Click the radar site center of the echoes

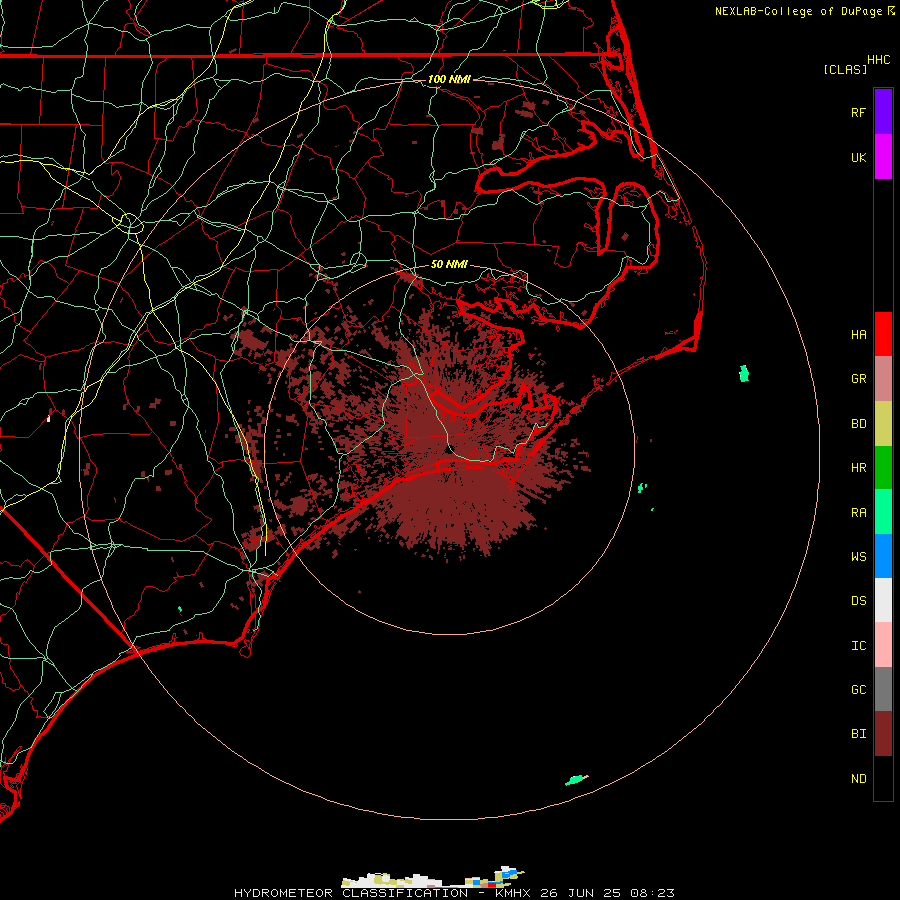pyautogui.click(x=448, y=449)
